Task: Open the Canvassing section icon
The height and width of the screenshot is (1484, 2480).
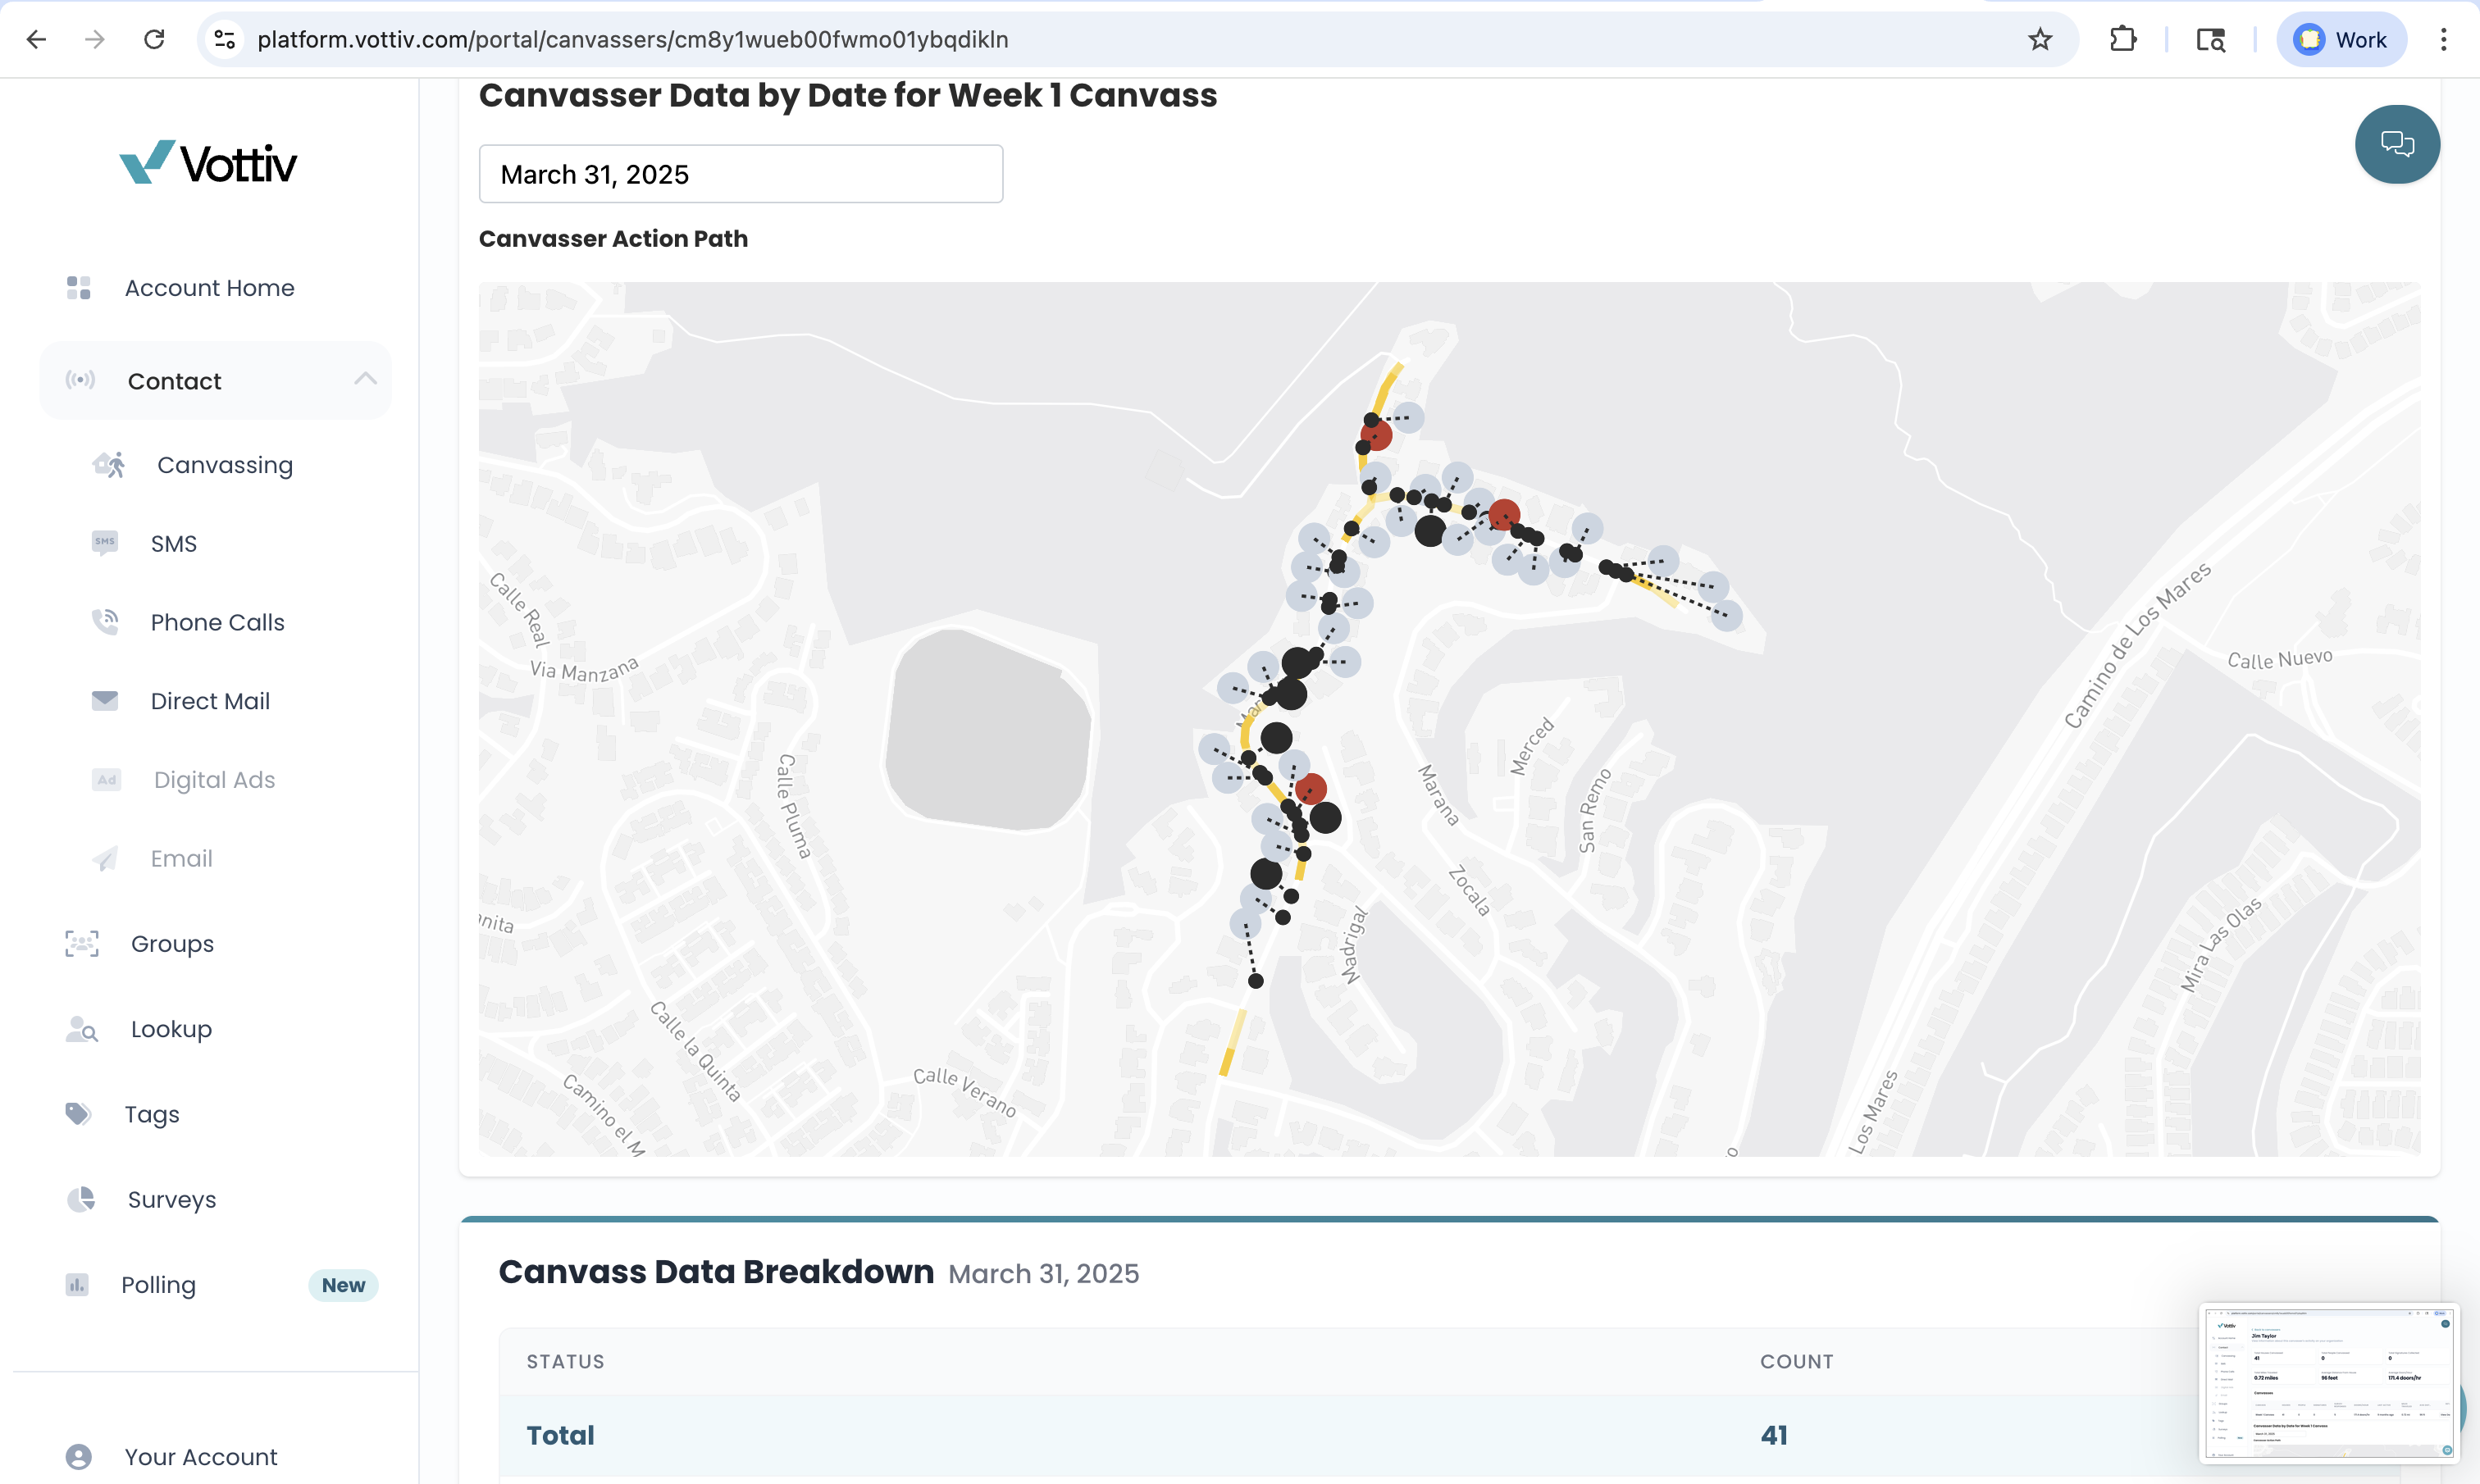Action: tap(108, 465)
